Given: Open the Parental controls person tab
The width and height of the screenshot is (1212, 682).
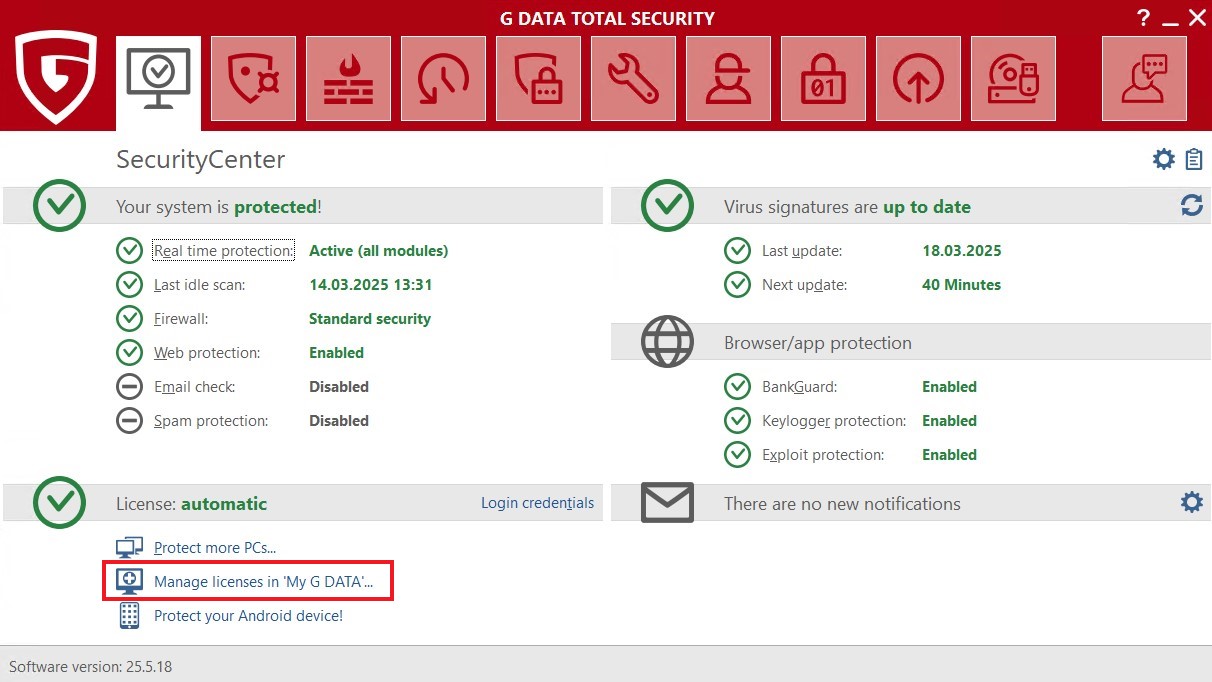Looking at the screenshot, I should 728,79.
